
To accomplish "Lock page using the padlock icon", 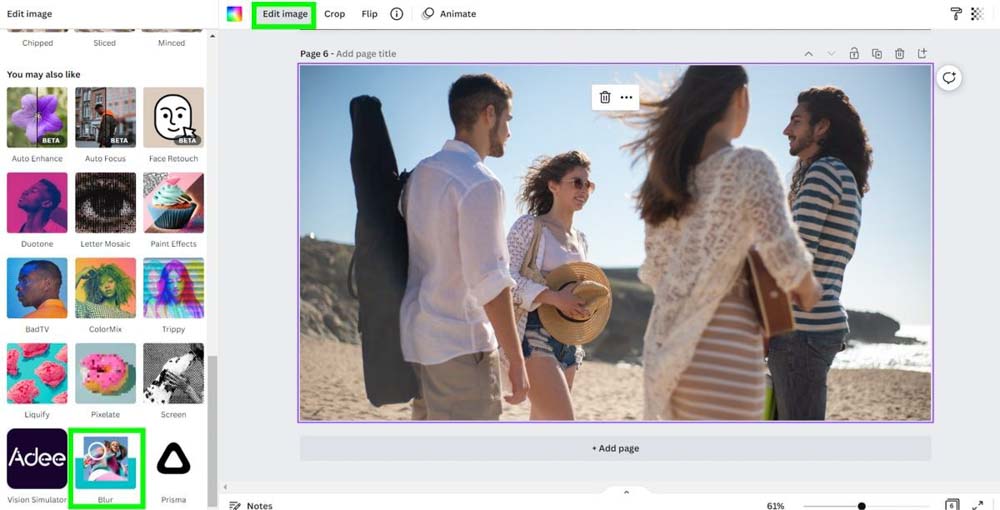I will [x=854, y=54].
